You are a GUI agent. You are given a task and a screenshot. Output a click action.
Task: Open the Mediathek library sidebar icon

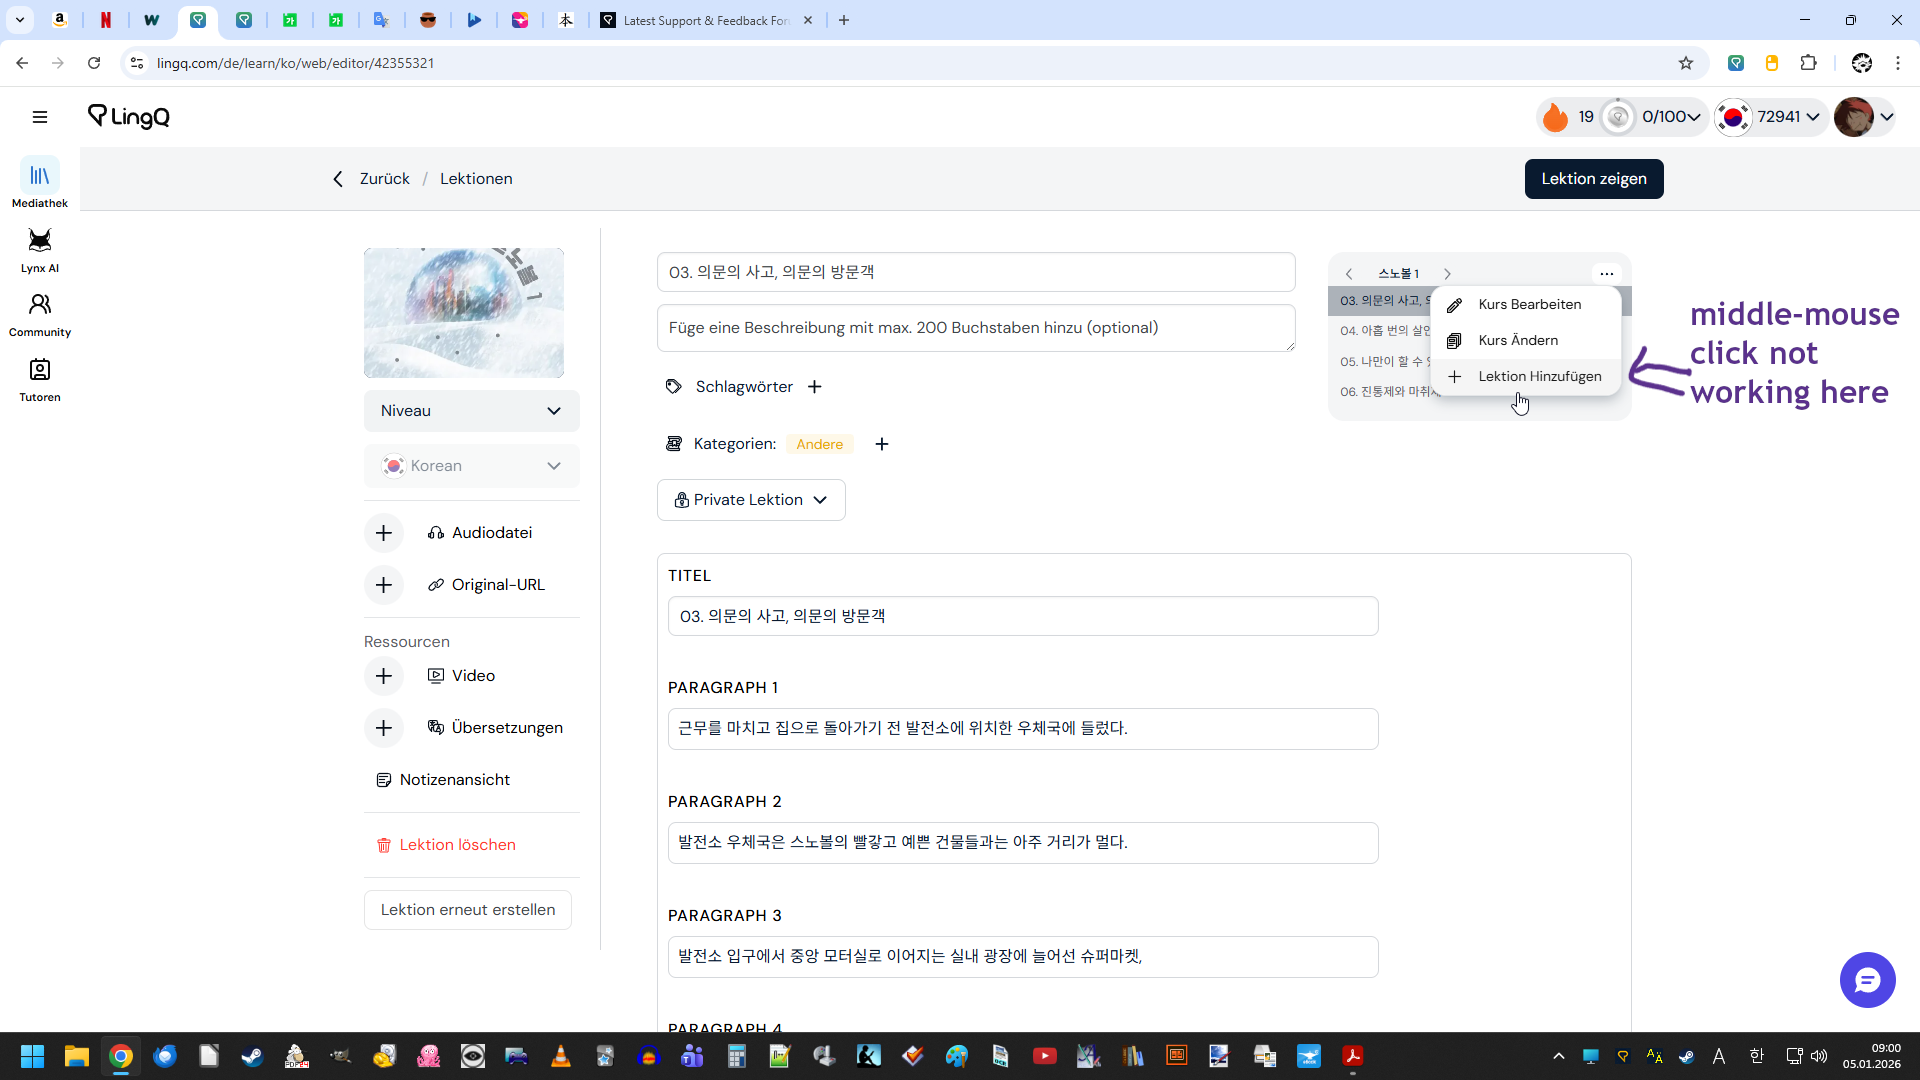coord(40,177)
